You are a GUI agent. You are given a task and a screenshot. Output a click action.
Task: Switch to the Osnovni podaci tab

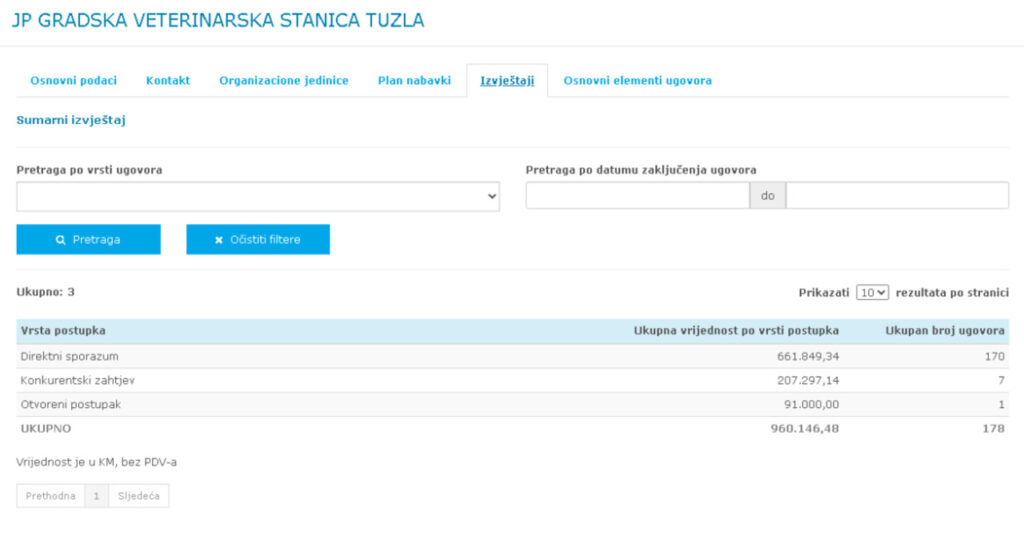(73, 81)
